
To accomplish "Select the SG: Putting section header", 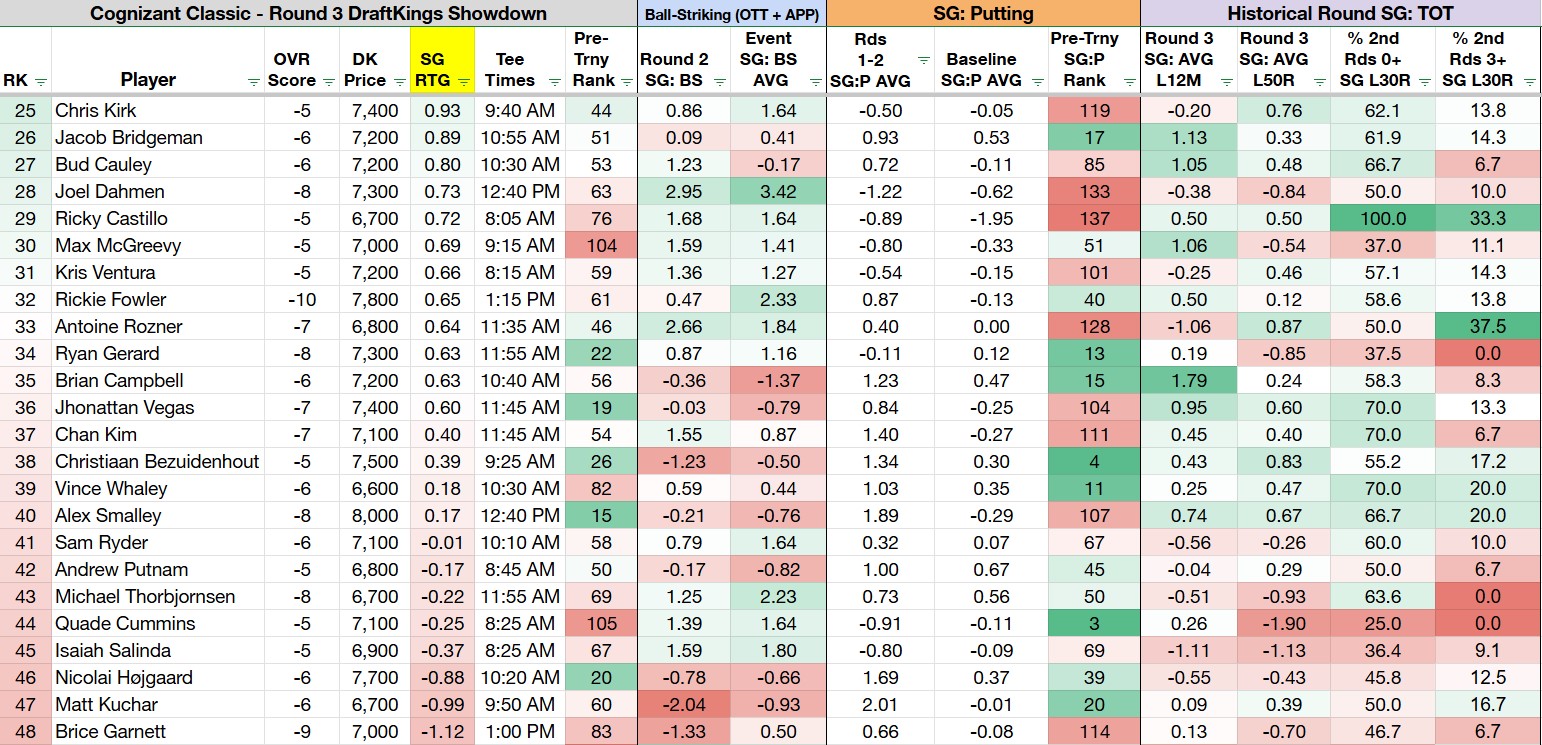I will [x=983, y=13].
